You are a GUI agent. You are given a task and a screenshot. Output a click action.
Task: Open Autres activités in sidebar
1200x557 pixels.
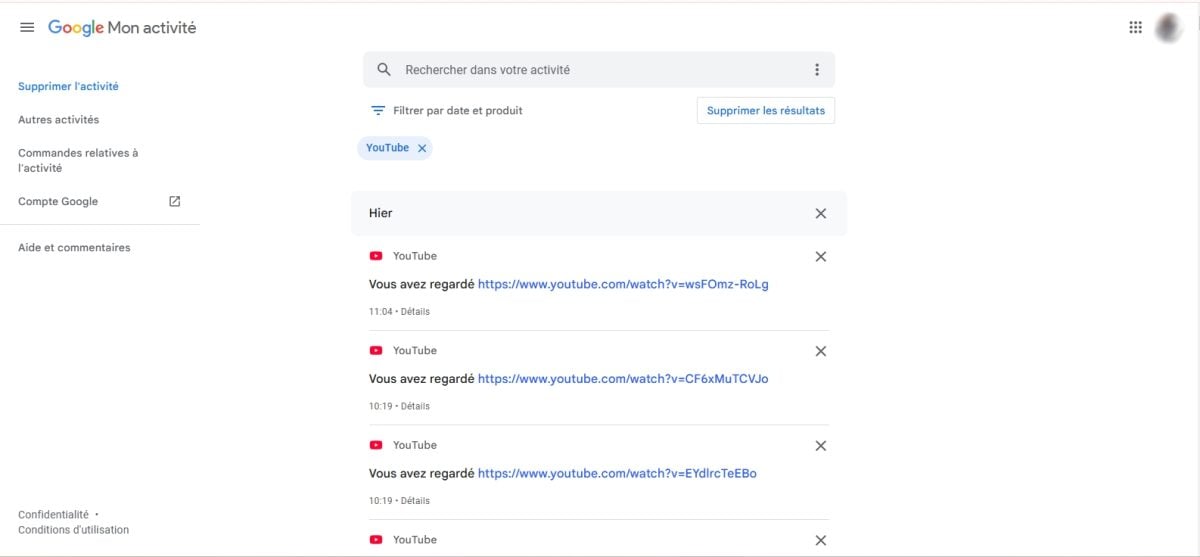(x=58, y=120)
